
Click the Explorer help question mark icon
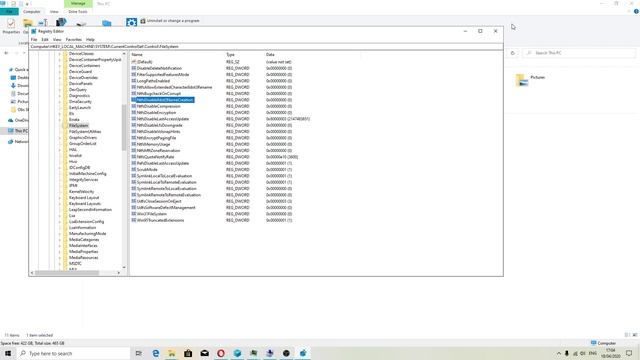(x=636, y=11)
